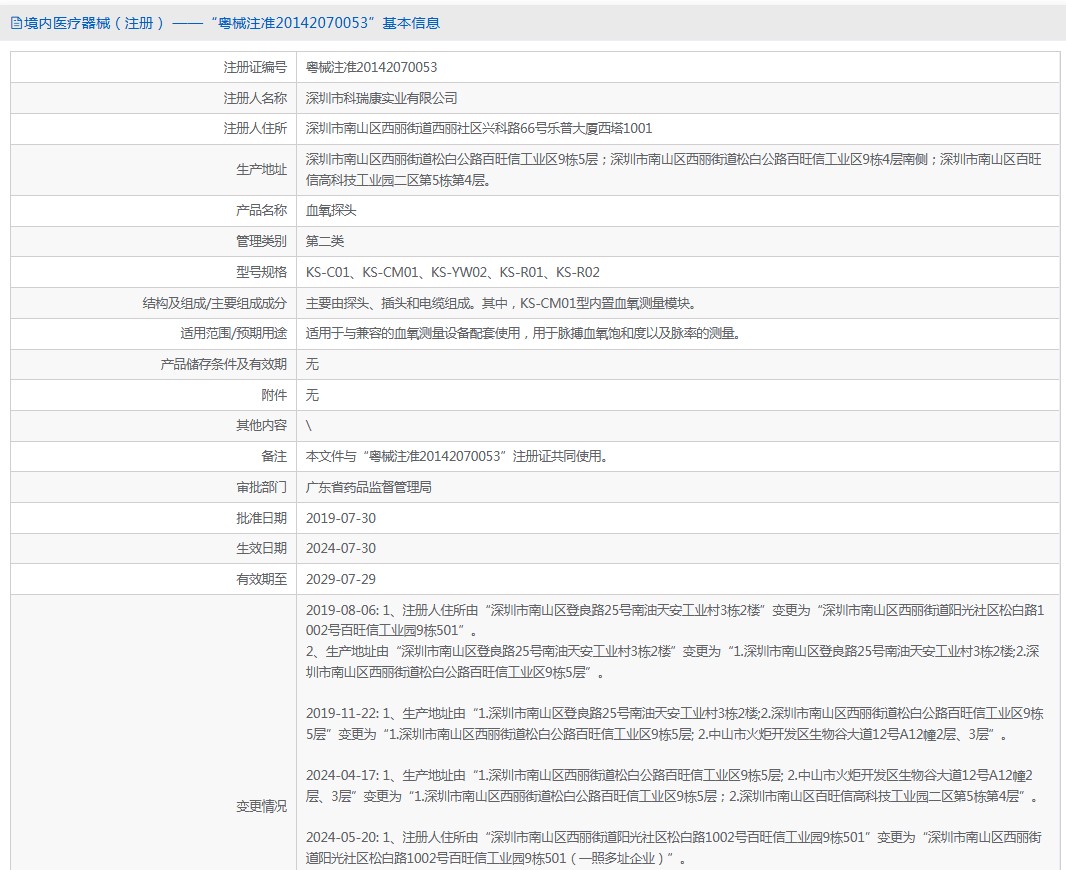Viewport: 1066px width, 870px height.
Task: Select the change entry dated 2019-08-06
Action: (674, 621)
